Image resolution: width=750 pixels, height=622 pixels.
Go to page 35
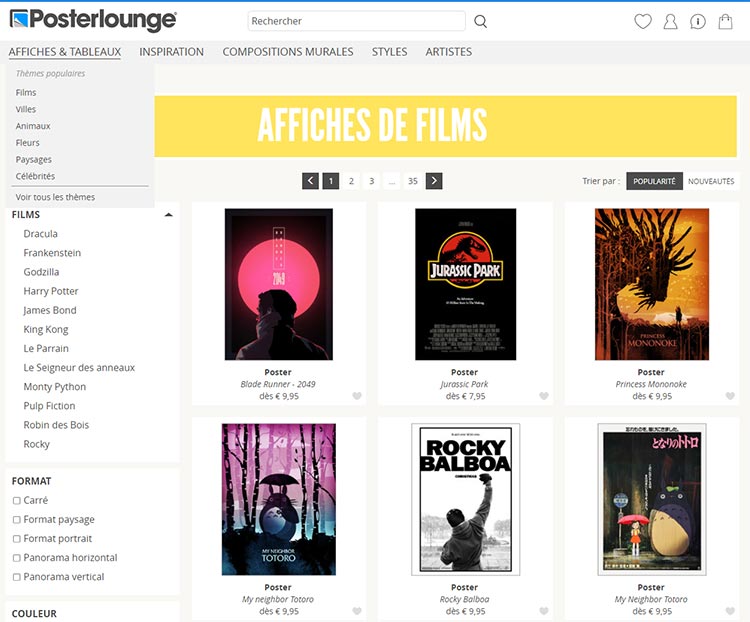click(413, 181)
